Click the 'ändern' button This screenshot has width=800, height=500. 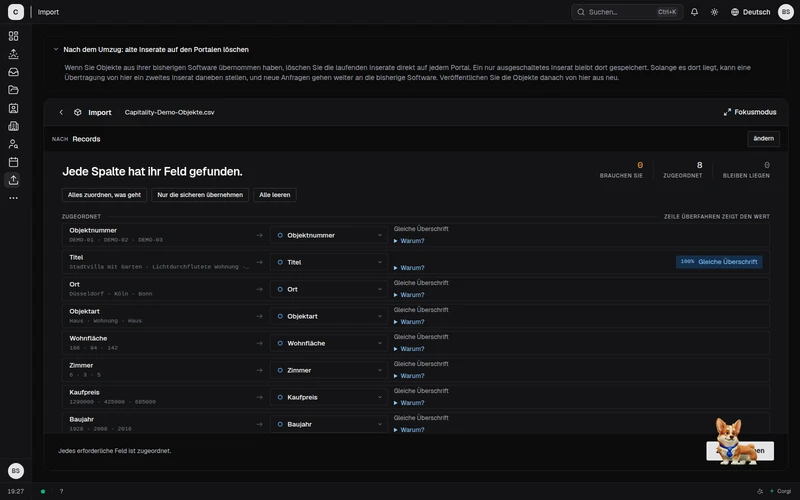pos(763,139)
